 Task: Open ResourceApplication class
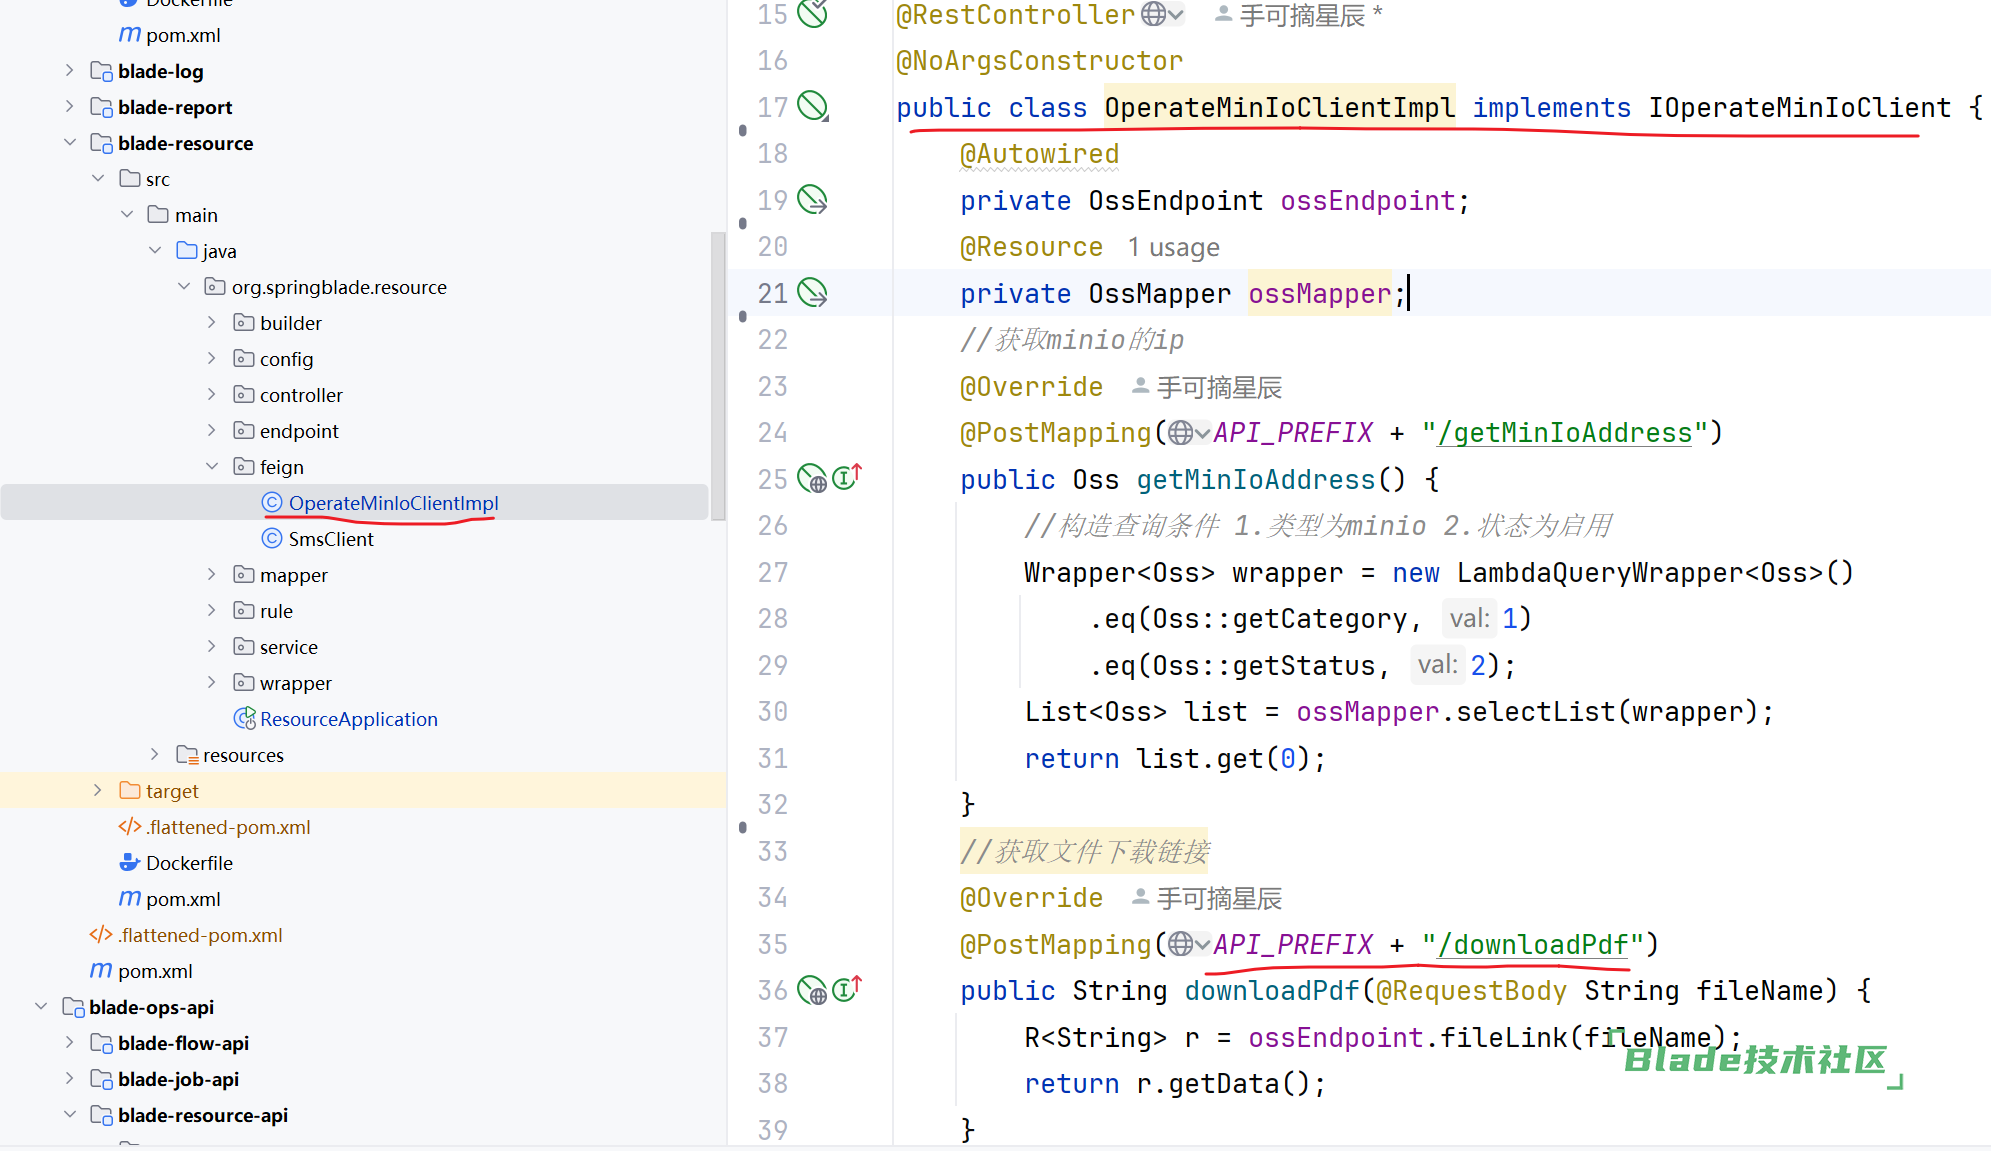(x=349, y=719)
